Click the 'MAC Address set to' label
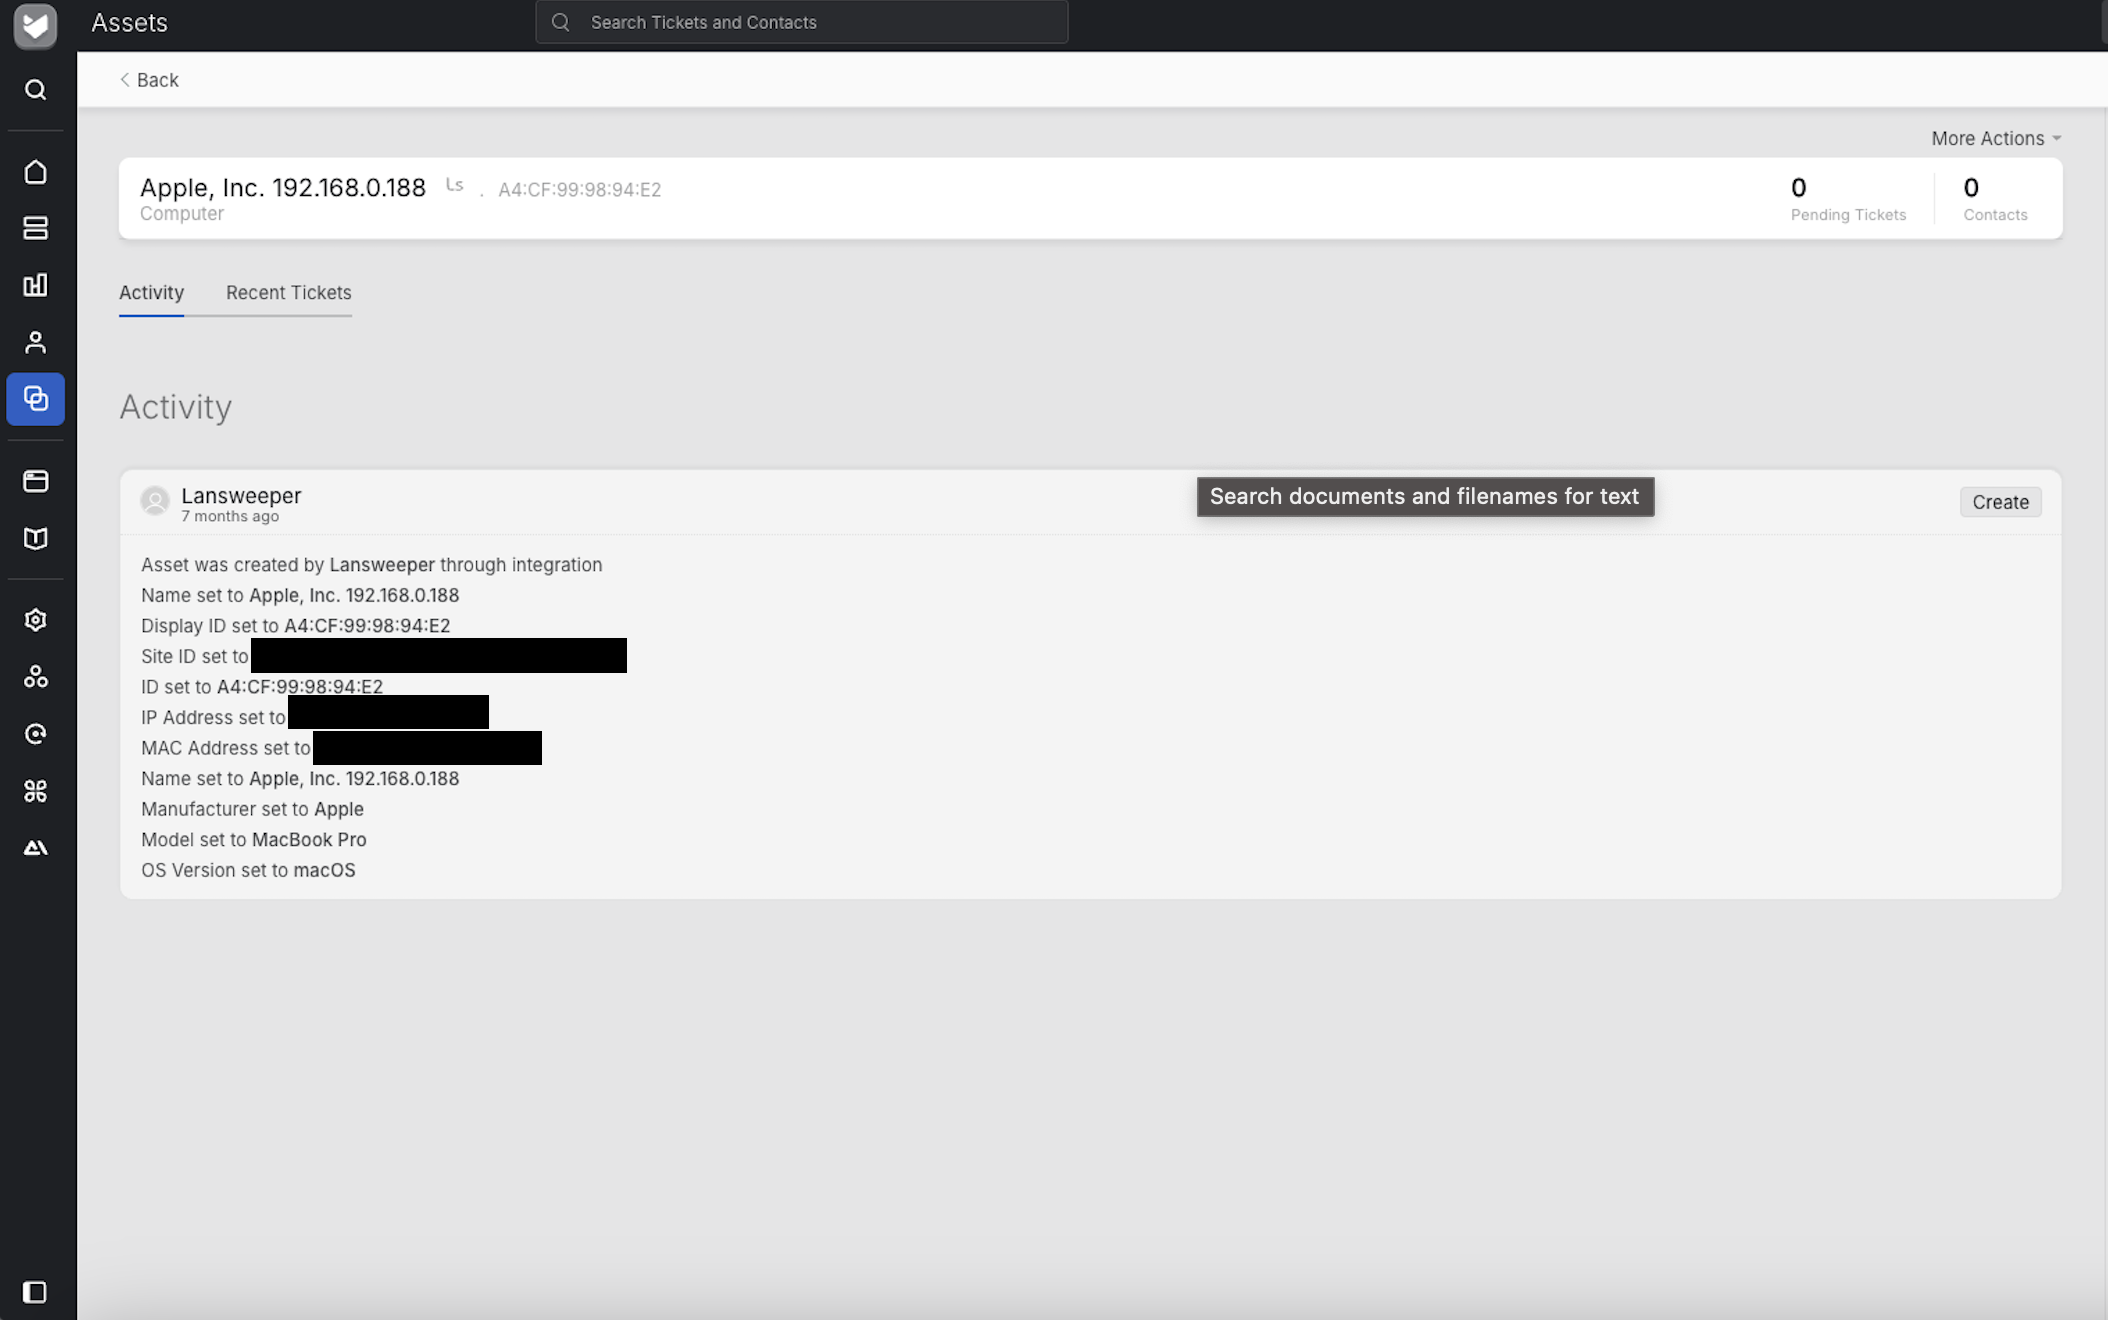This screenshot has height=1320, width=2108. click(x=226, y=748)
